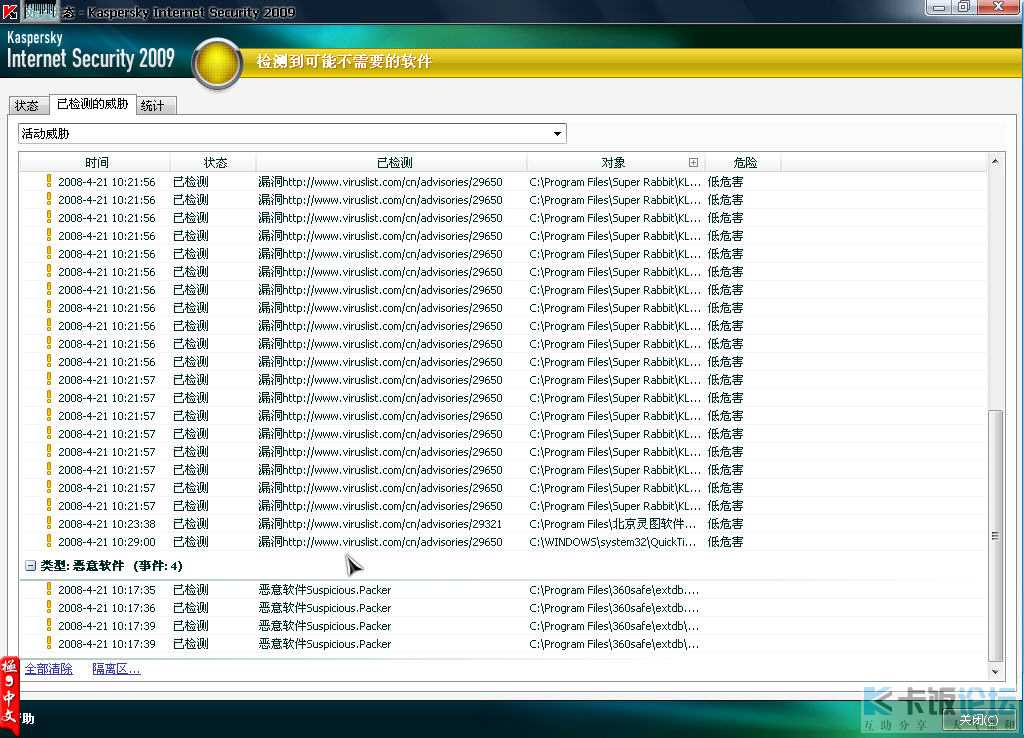Screen dimensions: 1024x738
Task: Click the scrollbar down arrow
Action: pos(995,671)
